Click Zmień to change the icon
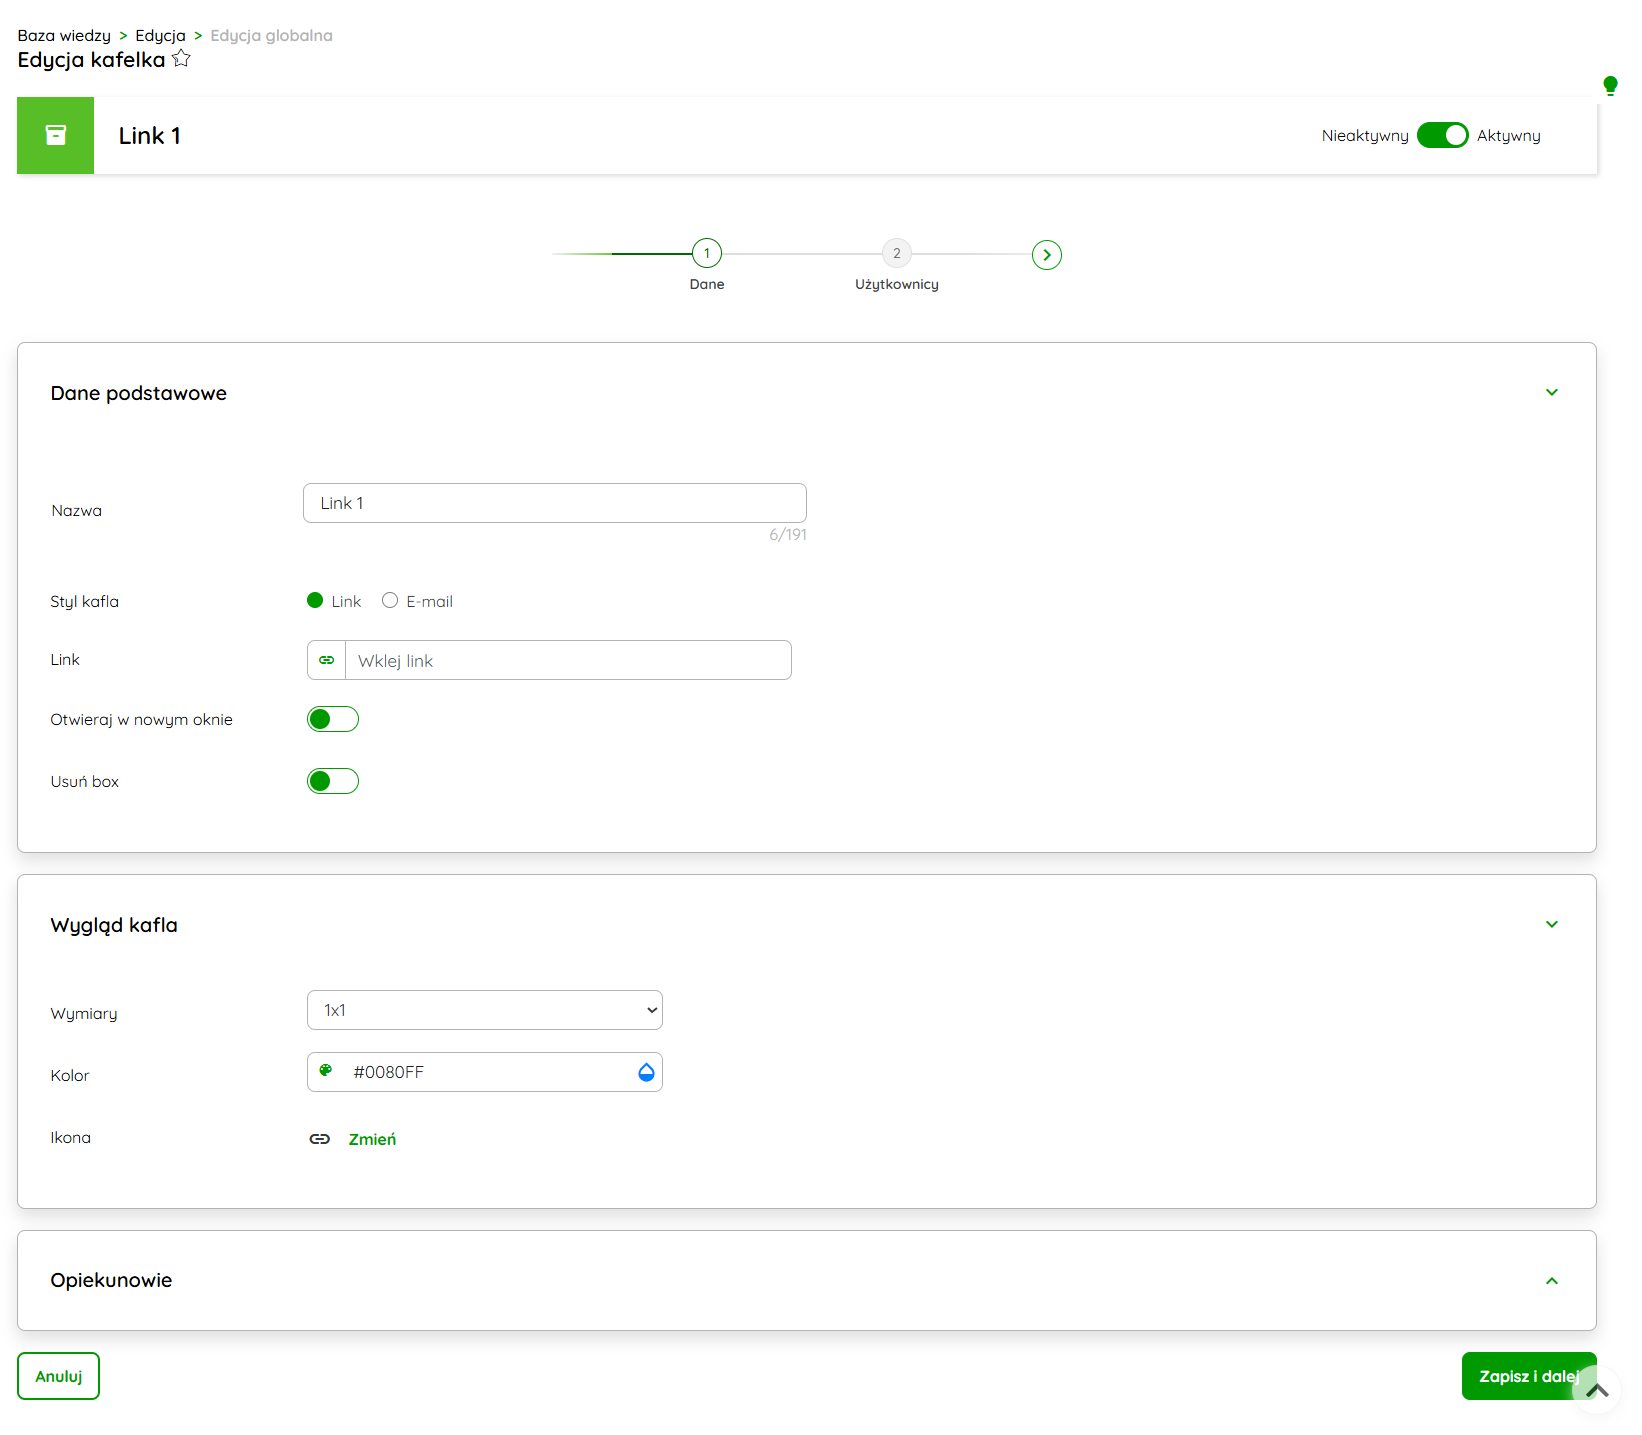1642x1435 pixels. point(372,1139)
